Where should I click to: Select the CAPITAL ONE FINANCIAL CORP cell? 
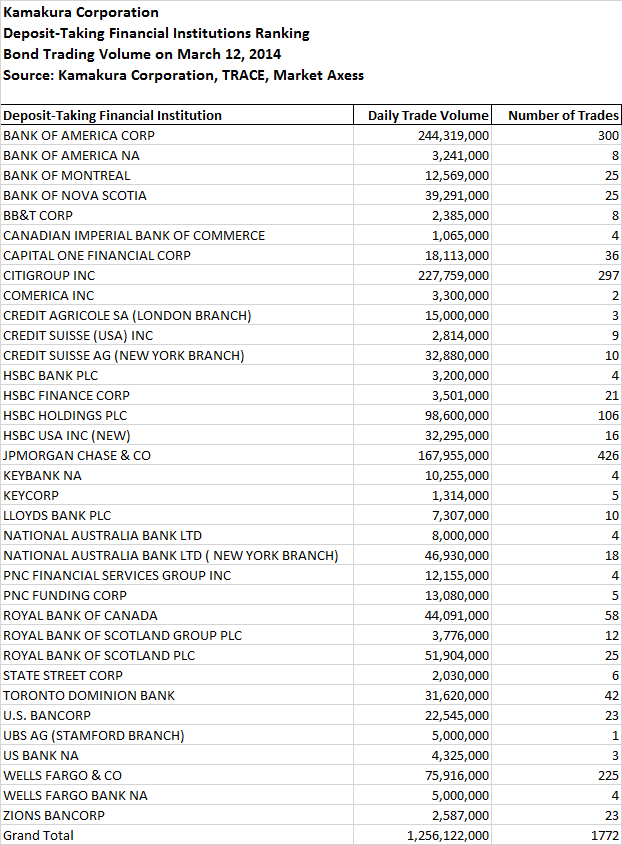click(177, 255)
